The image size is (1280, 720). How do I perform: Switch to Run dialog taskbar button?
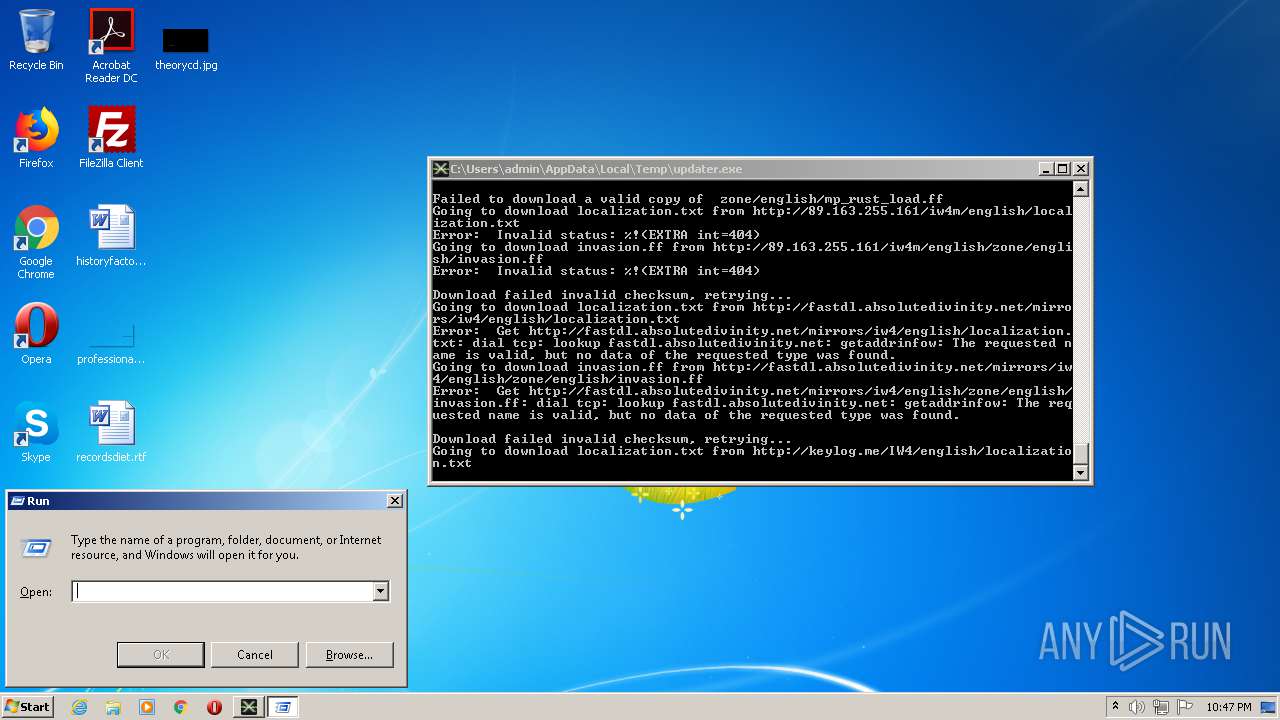tap(283, 707)
